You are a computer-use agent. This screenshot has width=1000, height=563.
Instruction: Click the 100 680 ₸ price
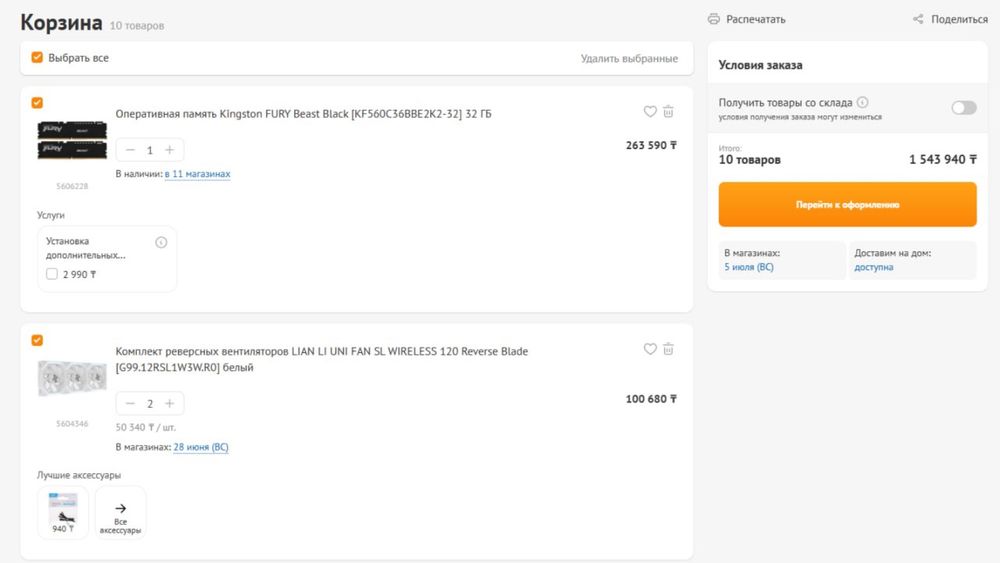[651, 399]
